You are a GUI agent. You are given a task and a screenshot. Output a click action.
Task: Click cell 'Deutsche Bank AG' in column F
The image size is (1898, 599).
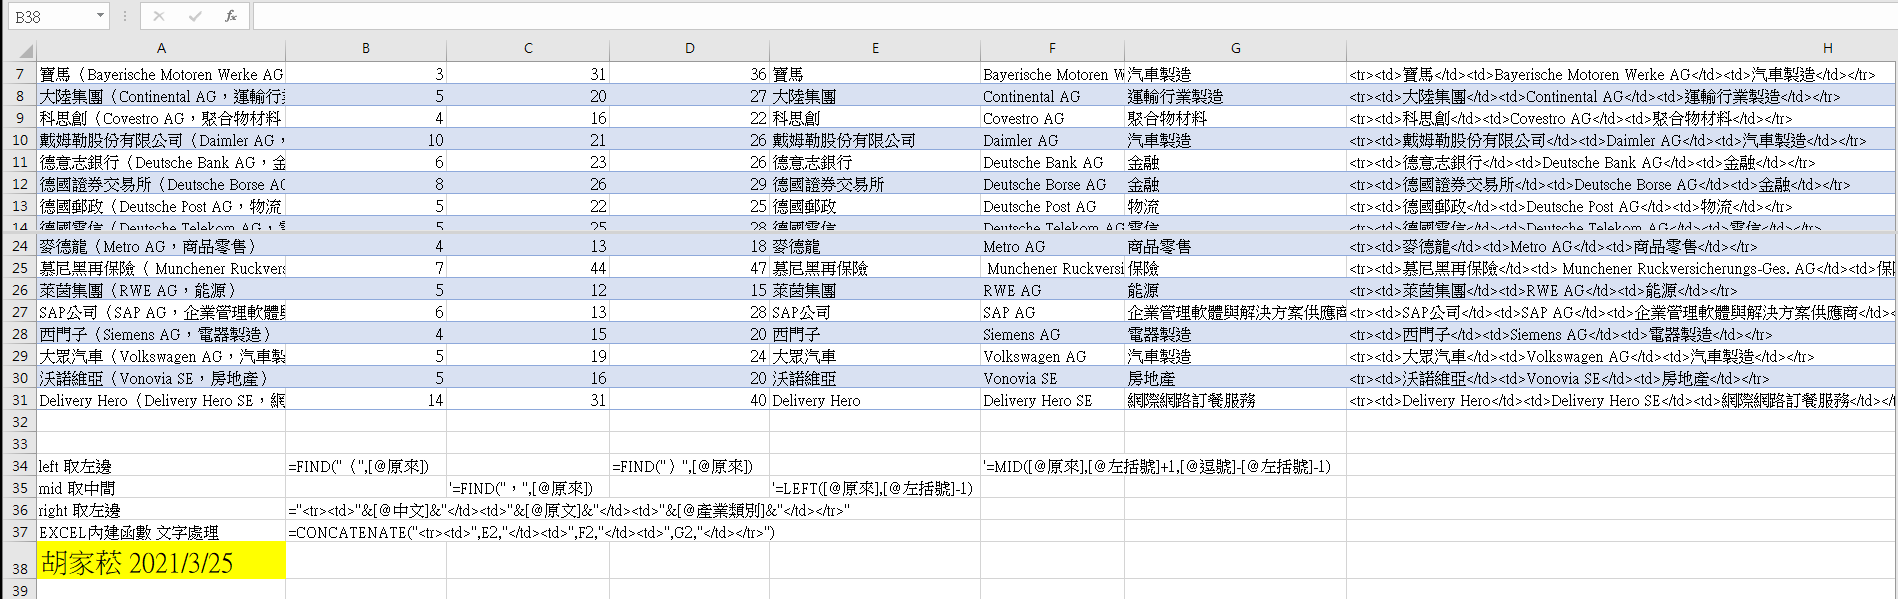click(x=1052, y=162)
